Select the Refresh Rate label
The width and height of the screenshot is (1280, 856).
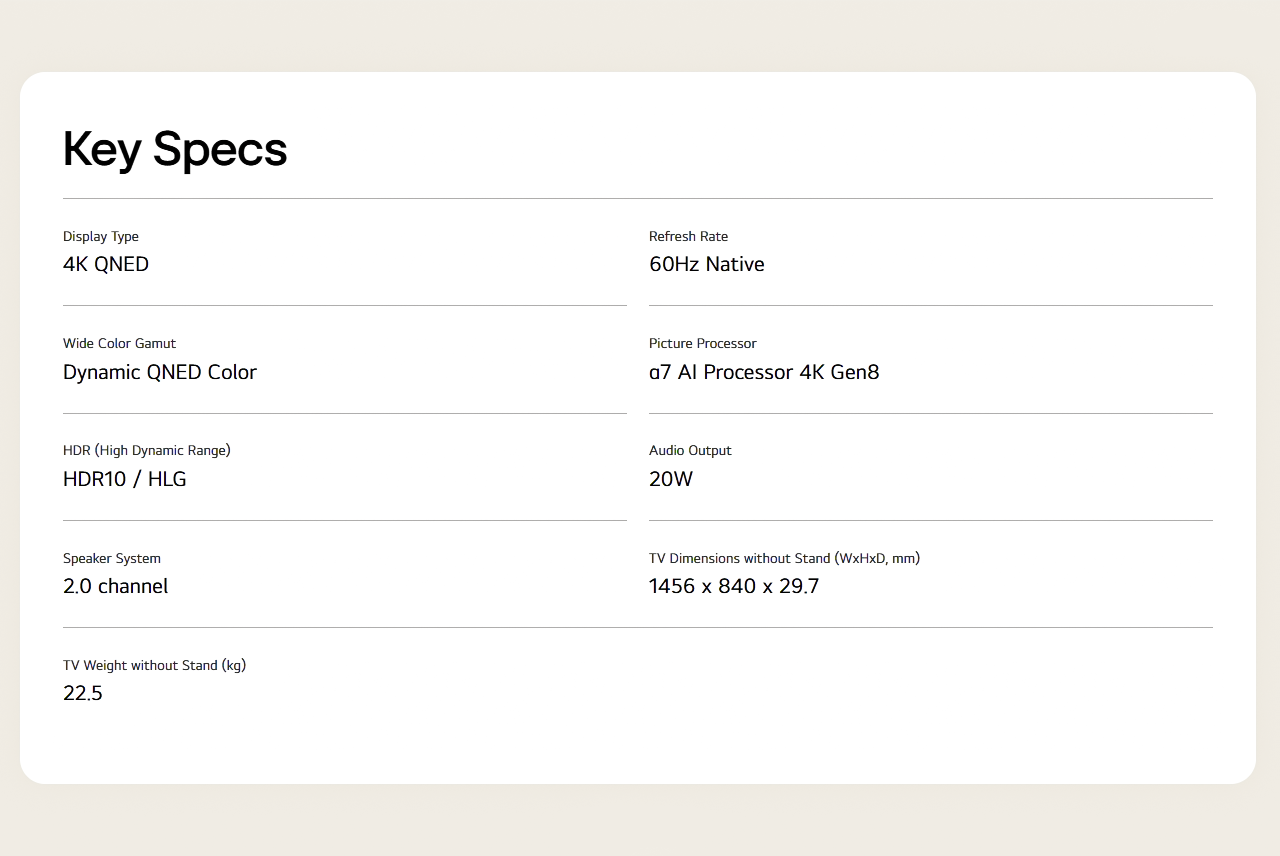[688, 237]
